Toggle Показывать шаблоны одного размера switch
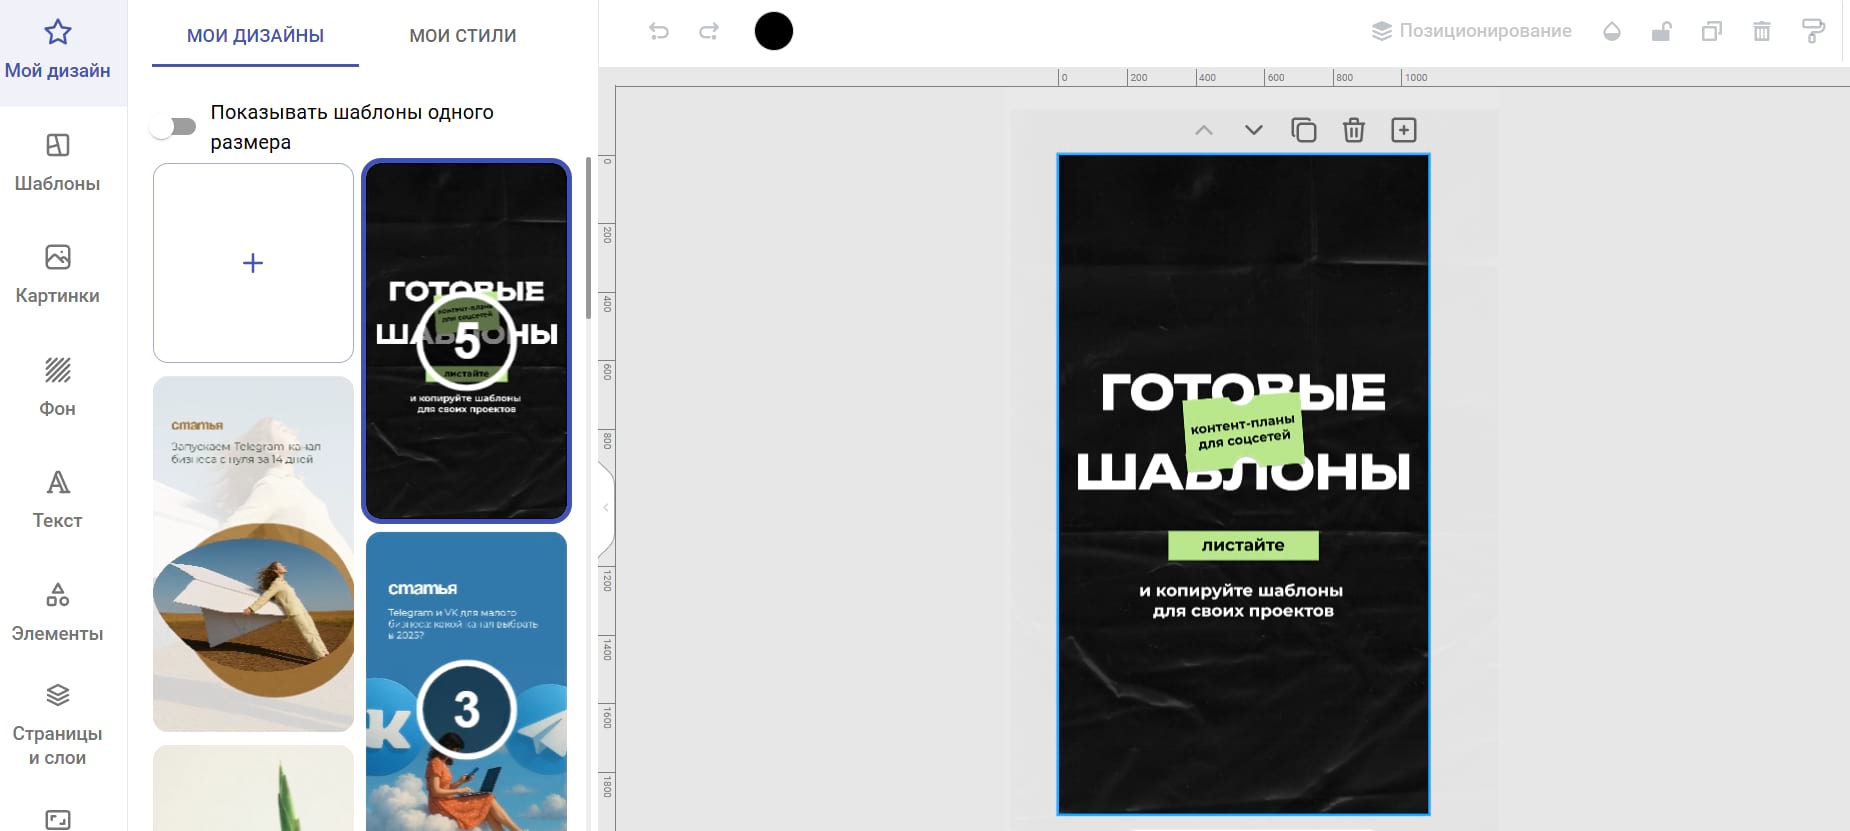Image resolution: width=1850 pixels, height=831 pixels. coord(174,126)
